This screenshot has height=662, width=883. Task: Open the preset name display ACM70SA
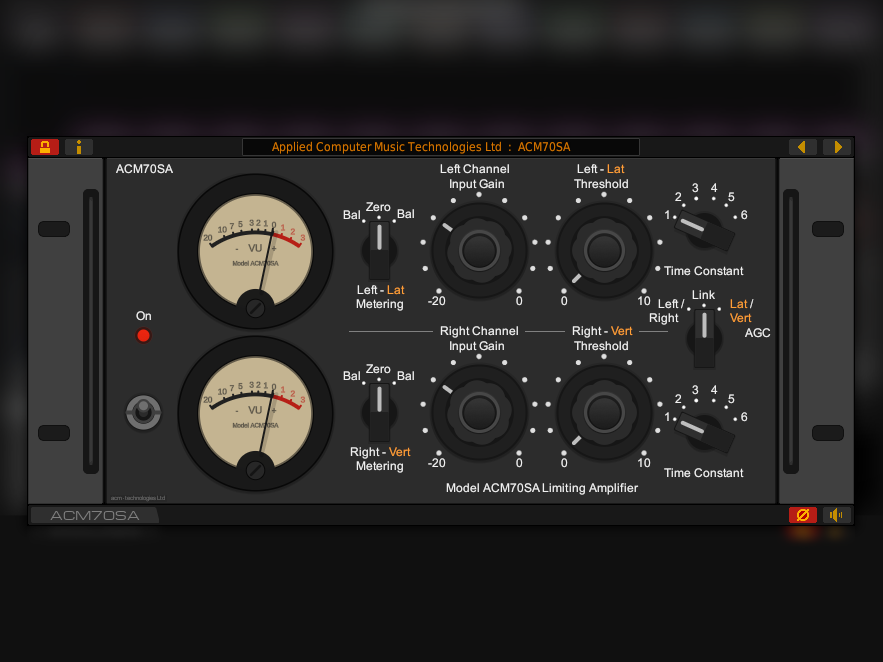pos(440,147)
